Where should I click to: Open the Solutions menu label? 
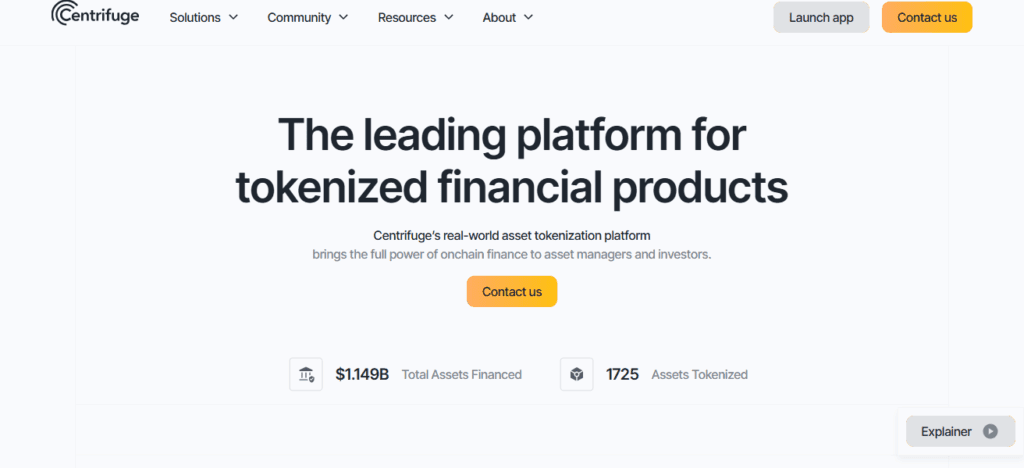click(196, 17)
